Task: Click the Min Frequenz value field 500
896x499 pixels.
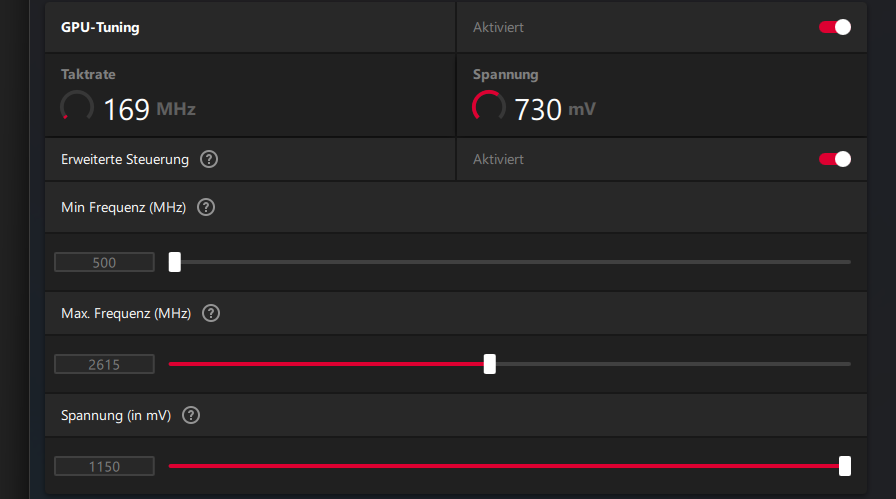Action: point(104,263)
